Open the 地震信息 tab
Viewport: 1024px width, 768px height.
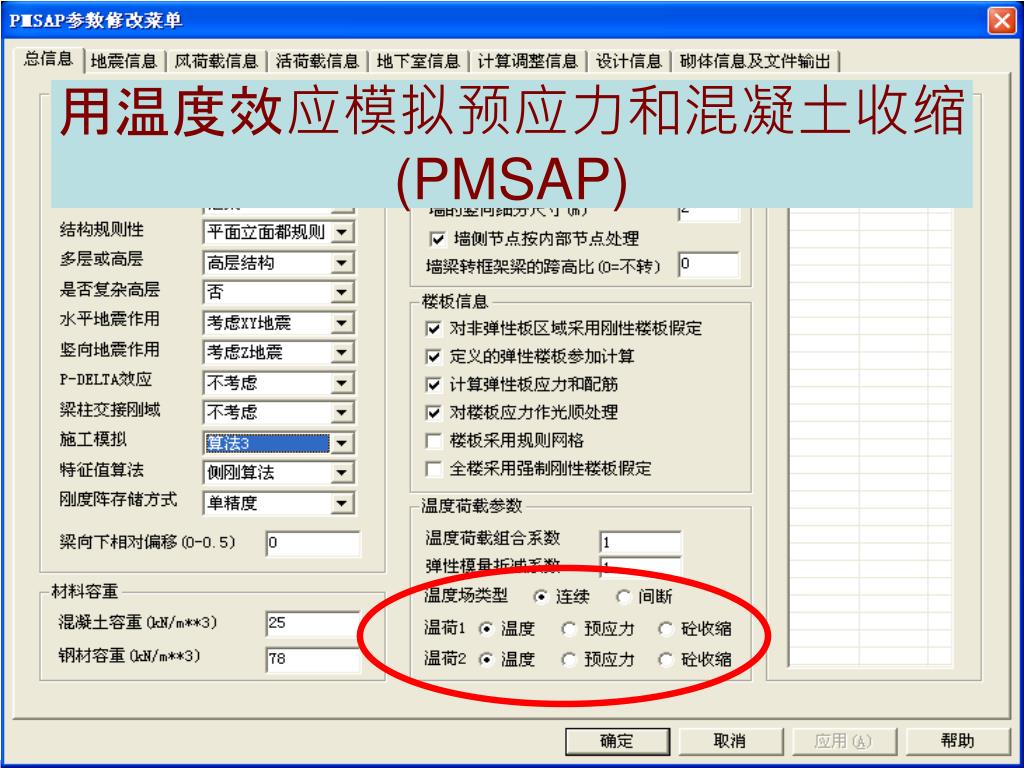pos(123,61)
